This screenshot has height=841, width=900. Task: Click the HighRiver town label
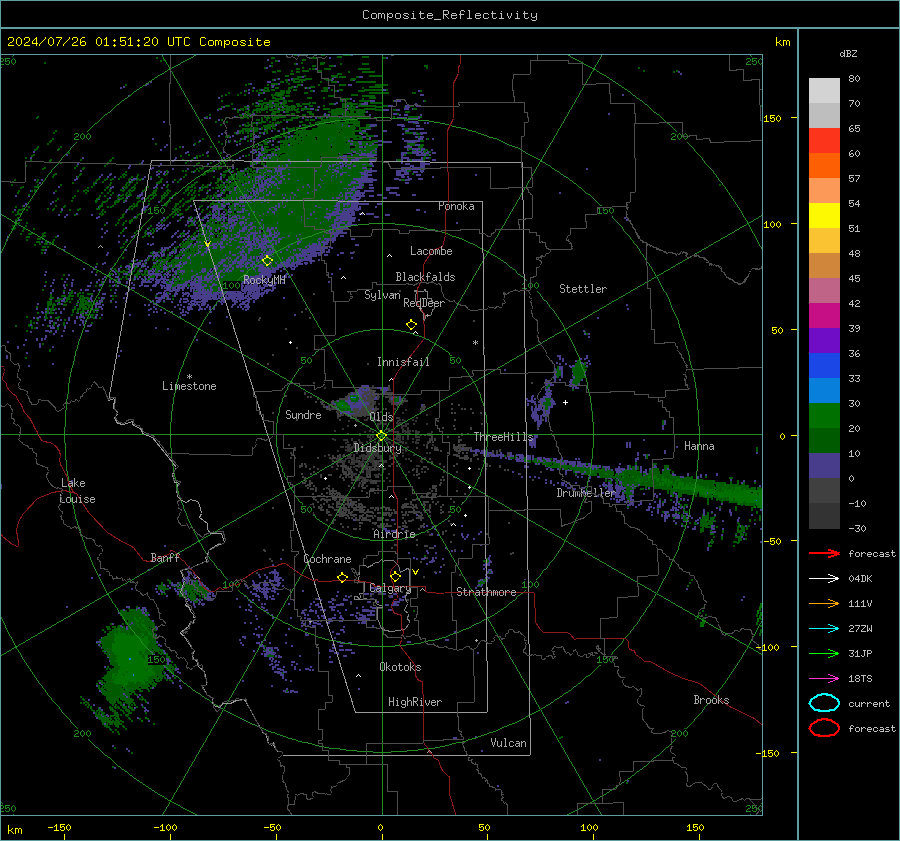415,702
